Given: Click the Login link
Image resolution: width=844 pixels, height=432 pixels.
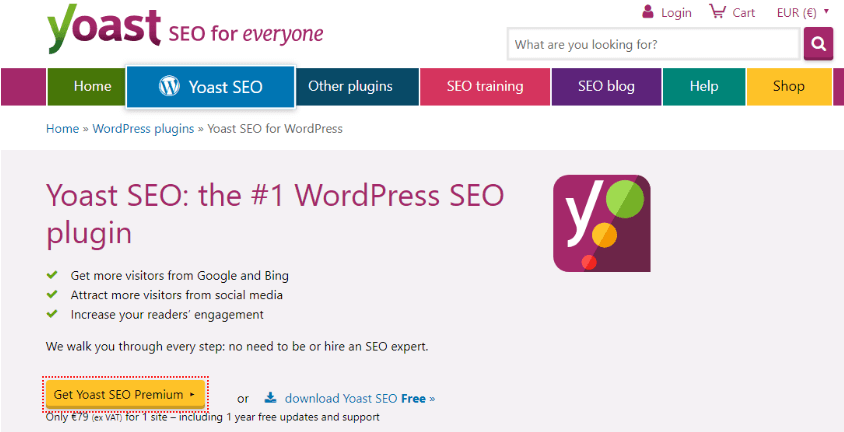Looking at the screenshot, I should 676,12.
